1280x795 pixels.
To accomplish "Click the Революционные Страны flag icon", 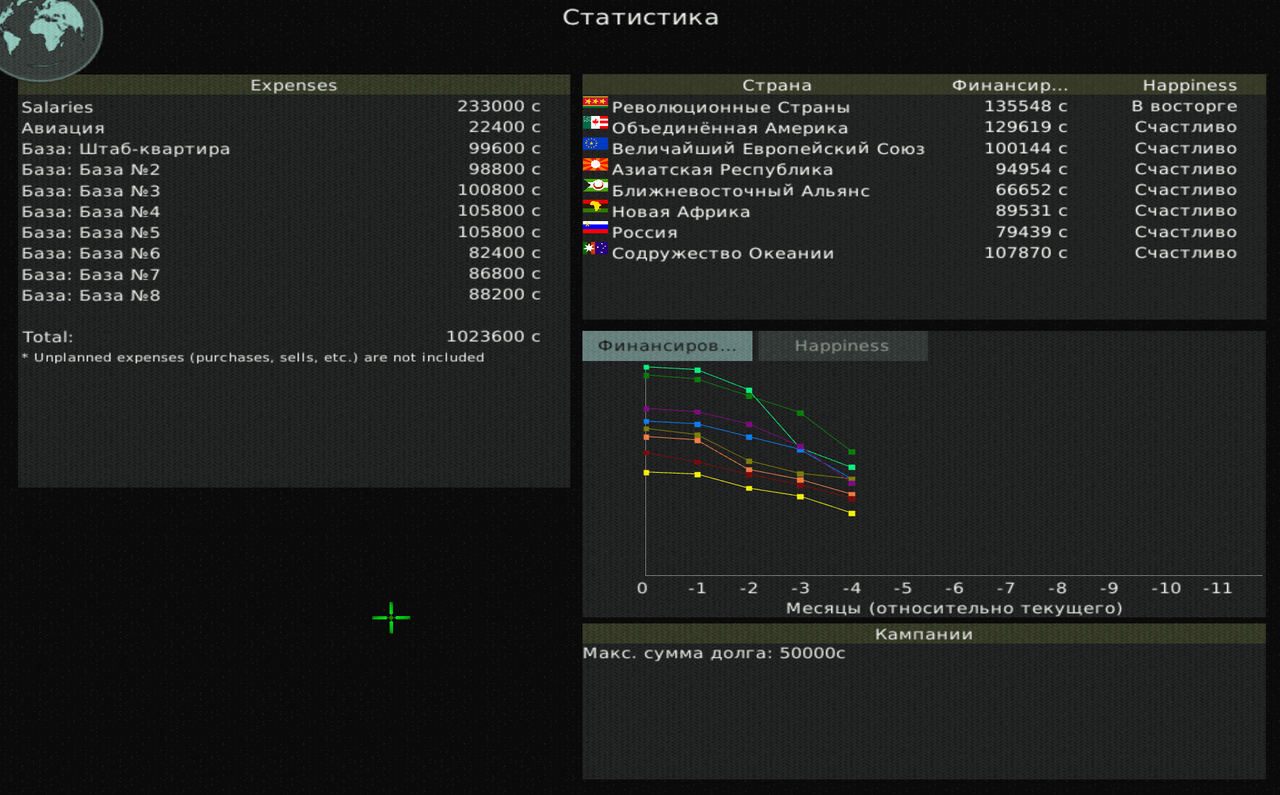I will pos(596,102).
